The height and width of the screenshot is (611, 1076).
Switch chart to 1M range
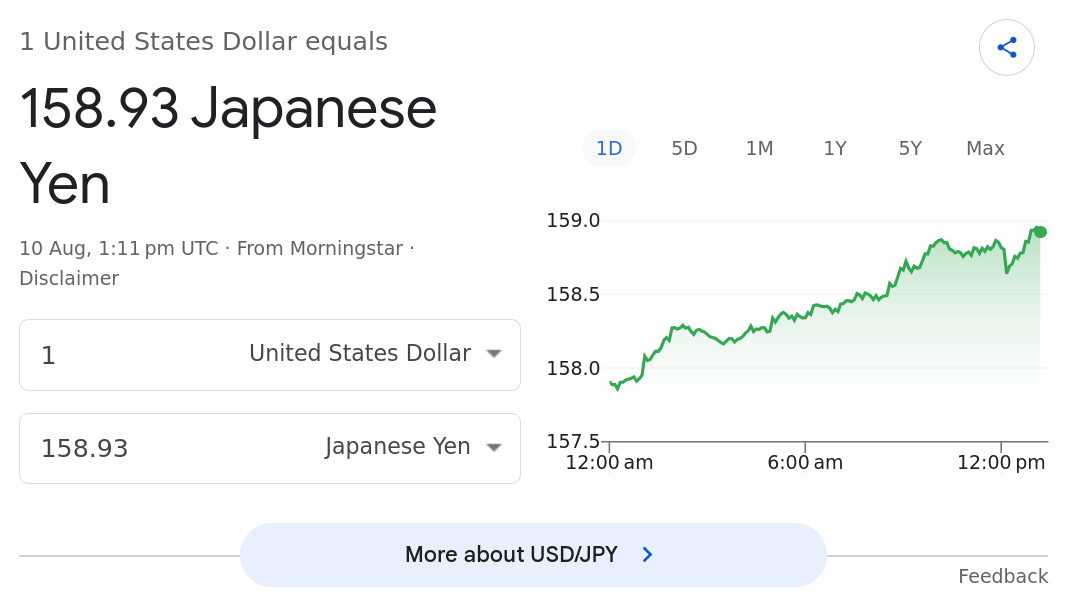tap(760, 148)
